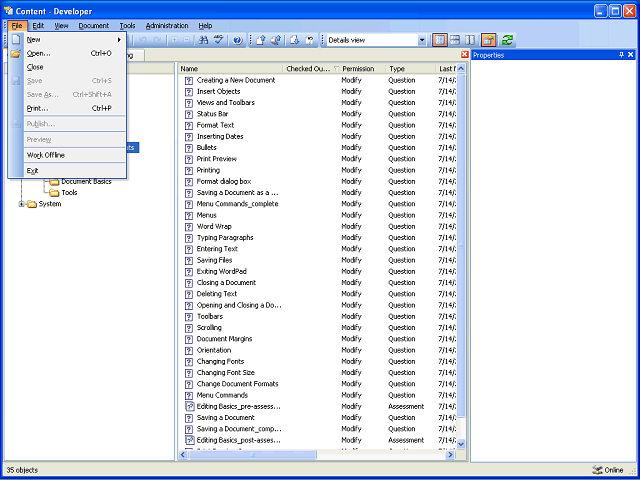This screenshot has width=640, height=480.
Task: Click the '35 objects' status text
Action: [x=22, y=470]
